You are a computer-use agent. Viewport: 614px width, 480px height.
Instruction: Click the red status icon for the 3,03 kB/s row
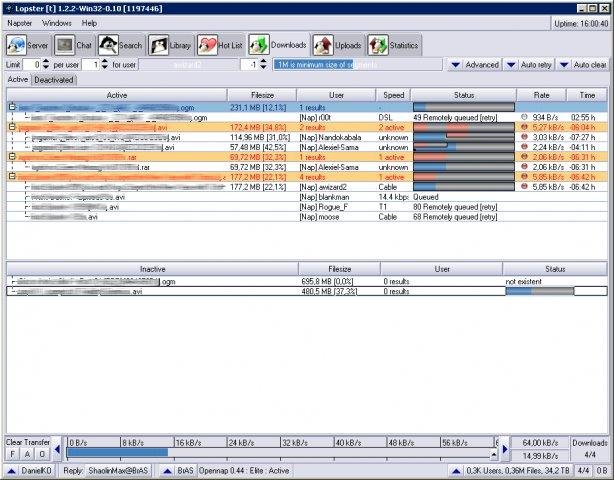pos(524,137)
